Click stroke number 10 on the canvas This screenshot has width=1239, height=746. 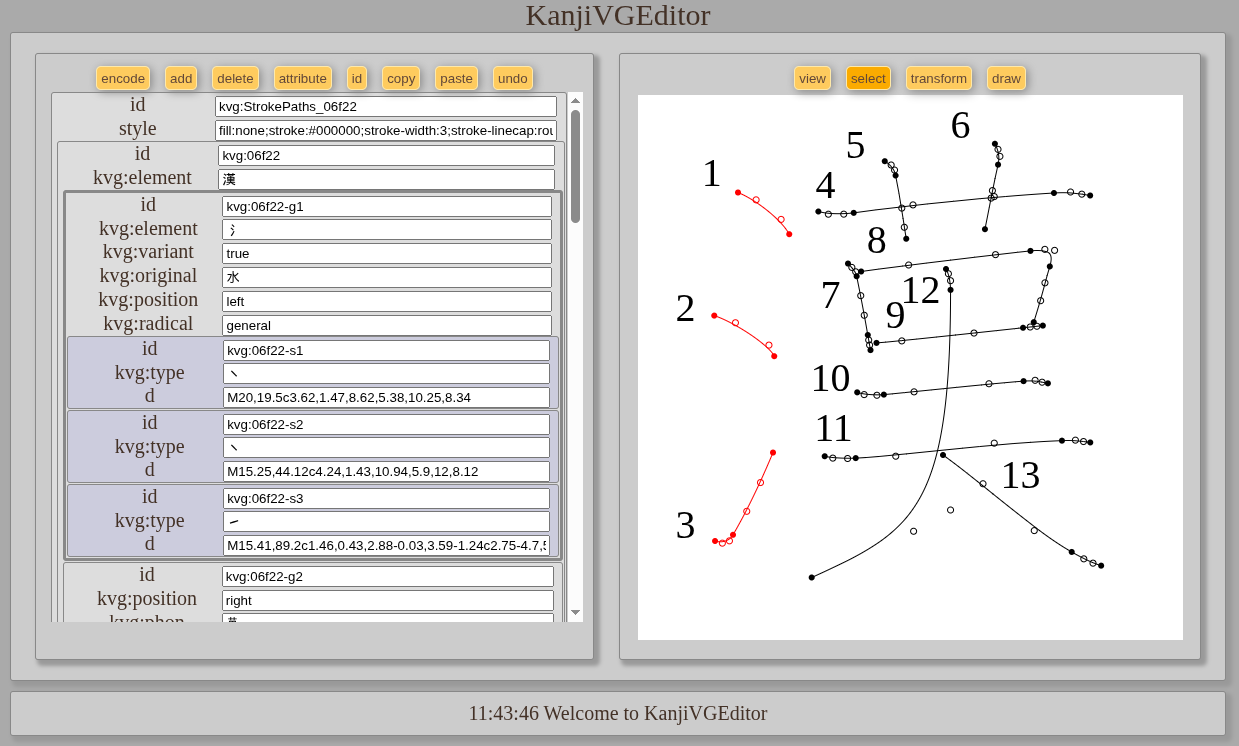pos(830,378)
